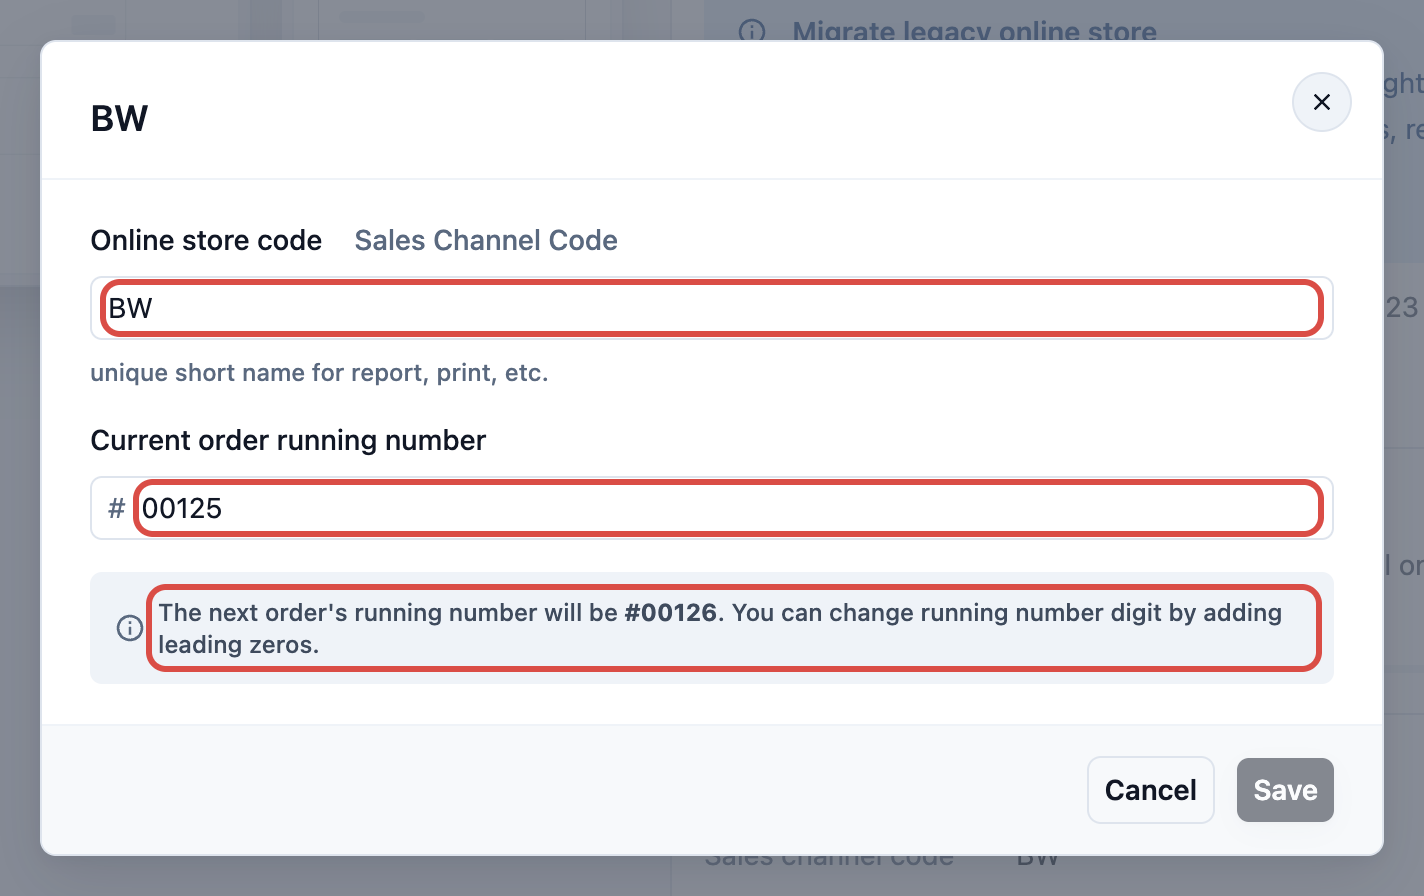Click the # prefix in the running number field
This screenshot has width=1424, height=896.
click(116, 508)
